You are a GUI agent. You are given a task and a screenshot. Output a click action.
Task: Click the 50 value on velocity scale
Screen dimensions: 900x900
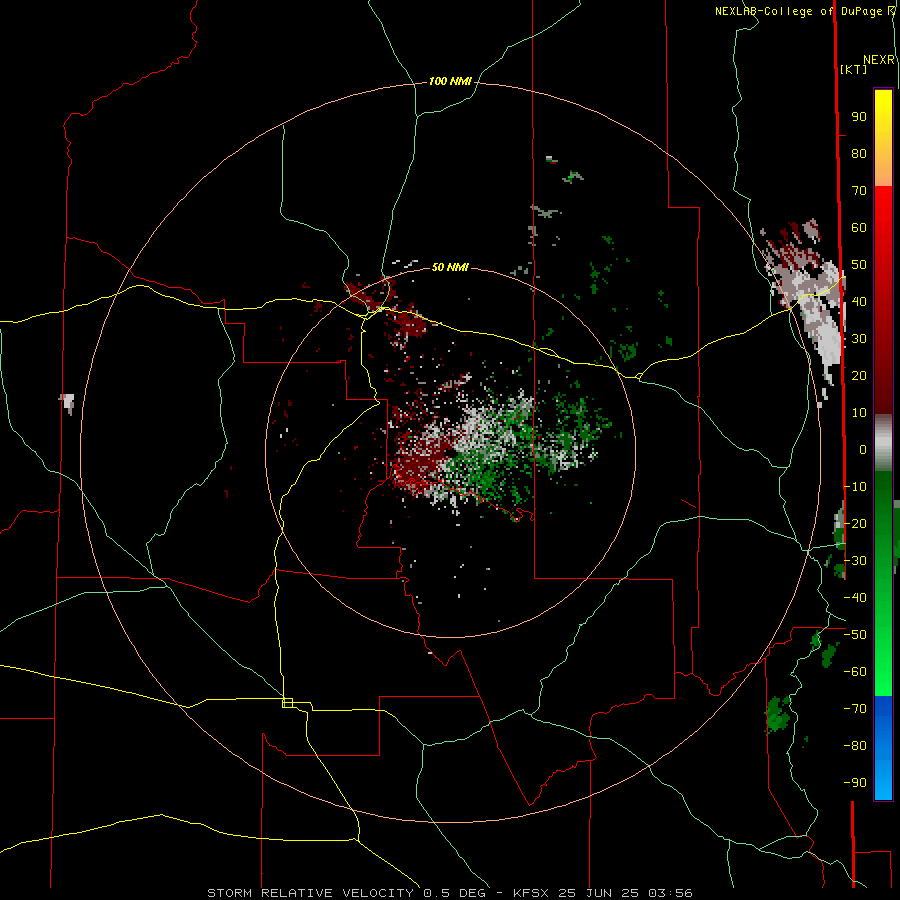pos(859,265)
